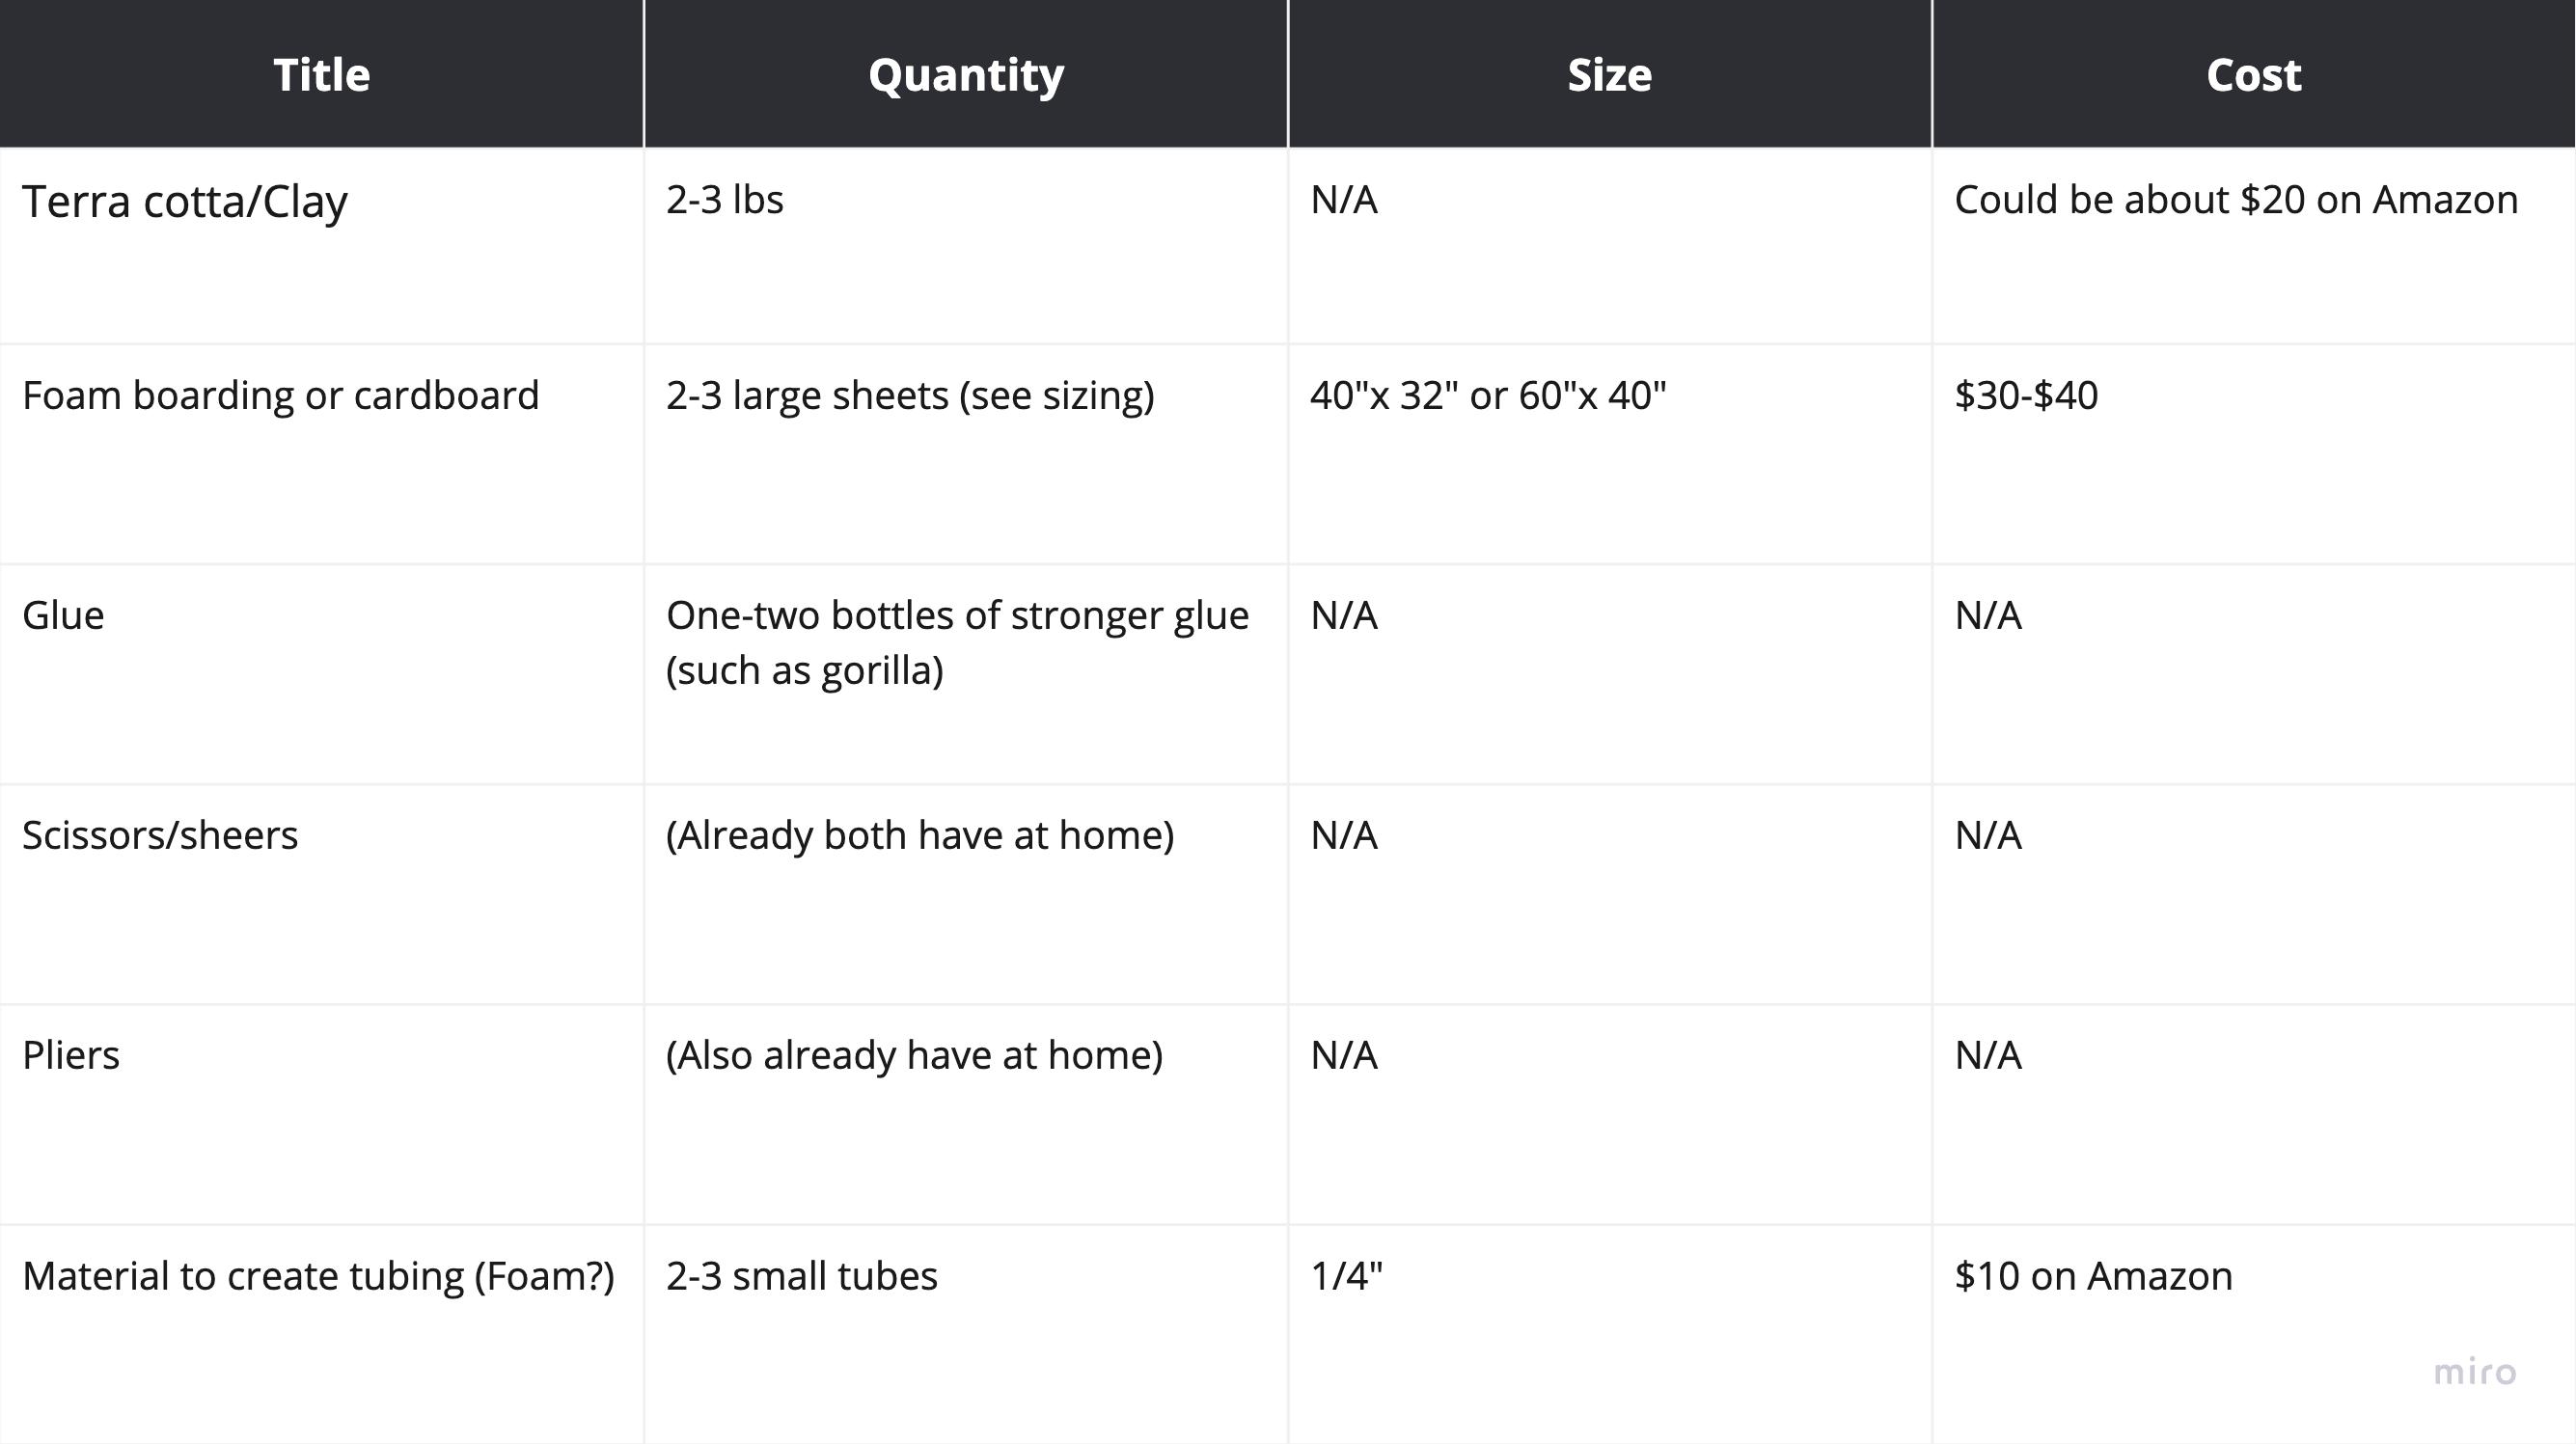Image resolution: width=2576 pixels, height=1444 pixels.
Task: Click the Scissors/sheers cell
Action: [160, 836]
